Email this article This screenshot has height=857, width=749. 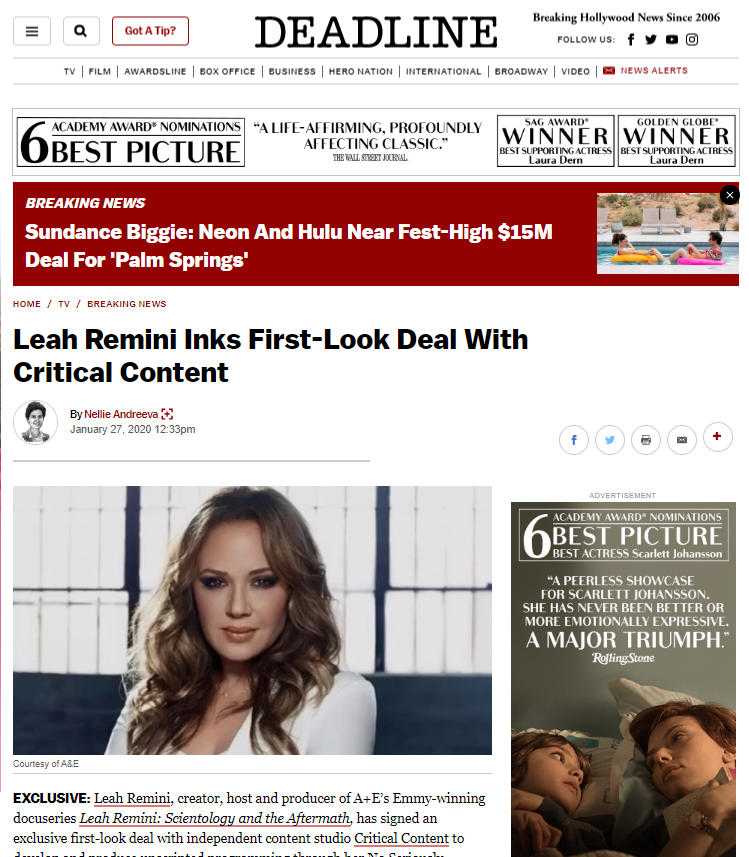[x=682, y=439]
